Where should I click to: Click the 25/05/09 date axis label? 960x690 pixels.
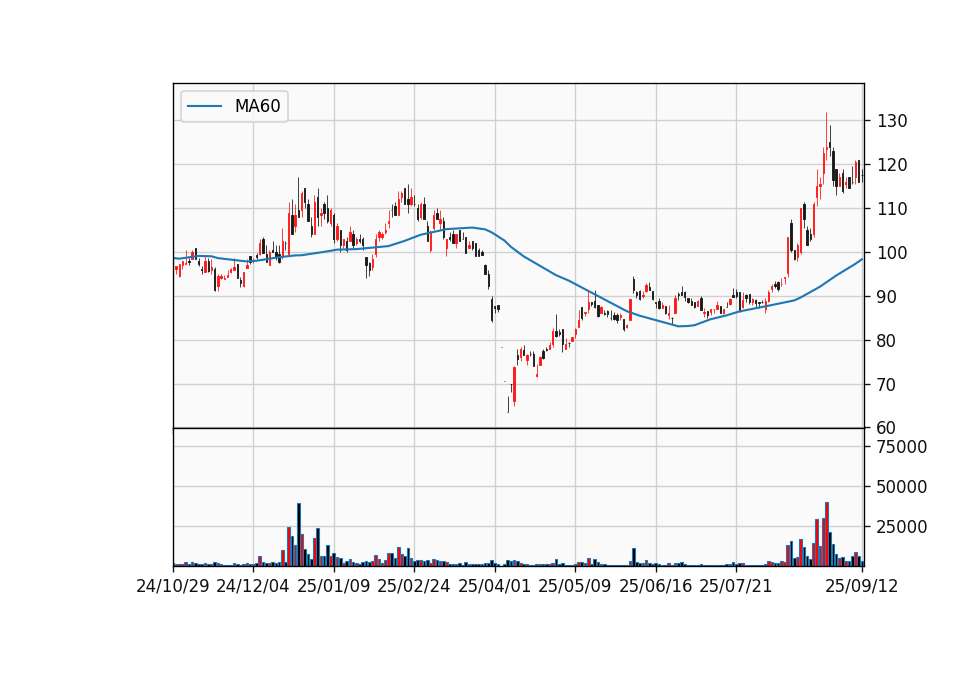575,586
